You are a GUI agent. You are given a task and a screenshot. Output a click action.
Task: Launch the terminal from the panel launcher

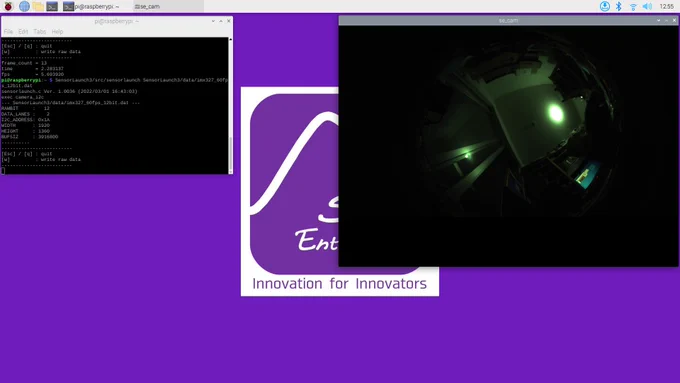pyautogui.click(x=52, y=6)
